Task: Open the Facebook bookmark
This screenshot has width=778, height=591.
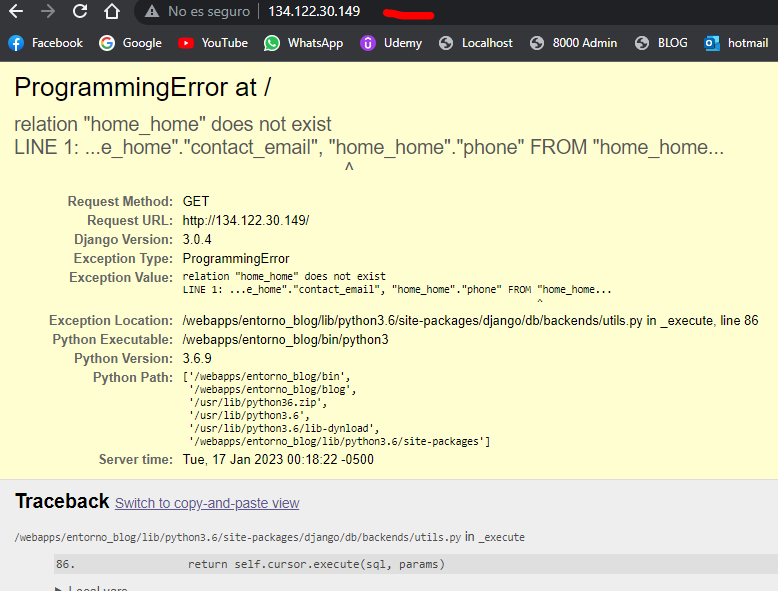Action: click(46, 43)
